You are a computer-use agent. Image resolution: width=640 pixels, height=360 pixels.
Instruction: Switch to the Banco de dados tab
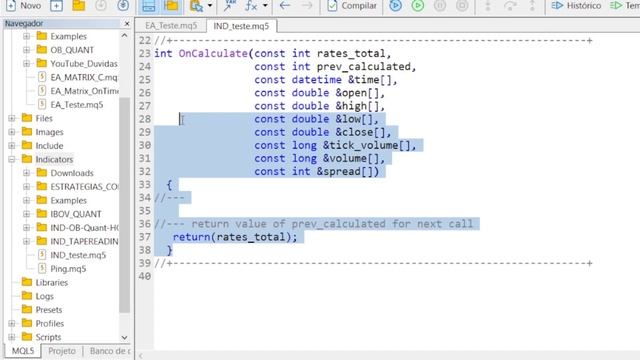pos(109,351)
